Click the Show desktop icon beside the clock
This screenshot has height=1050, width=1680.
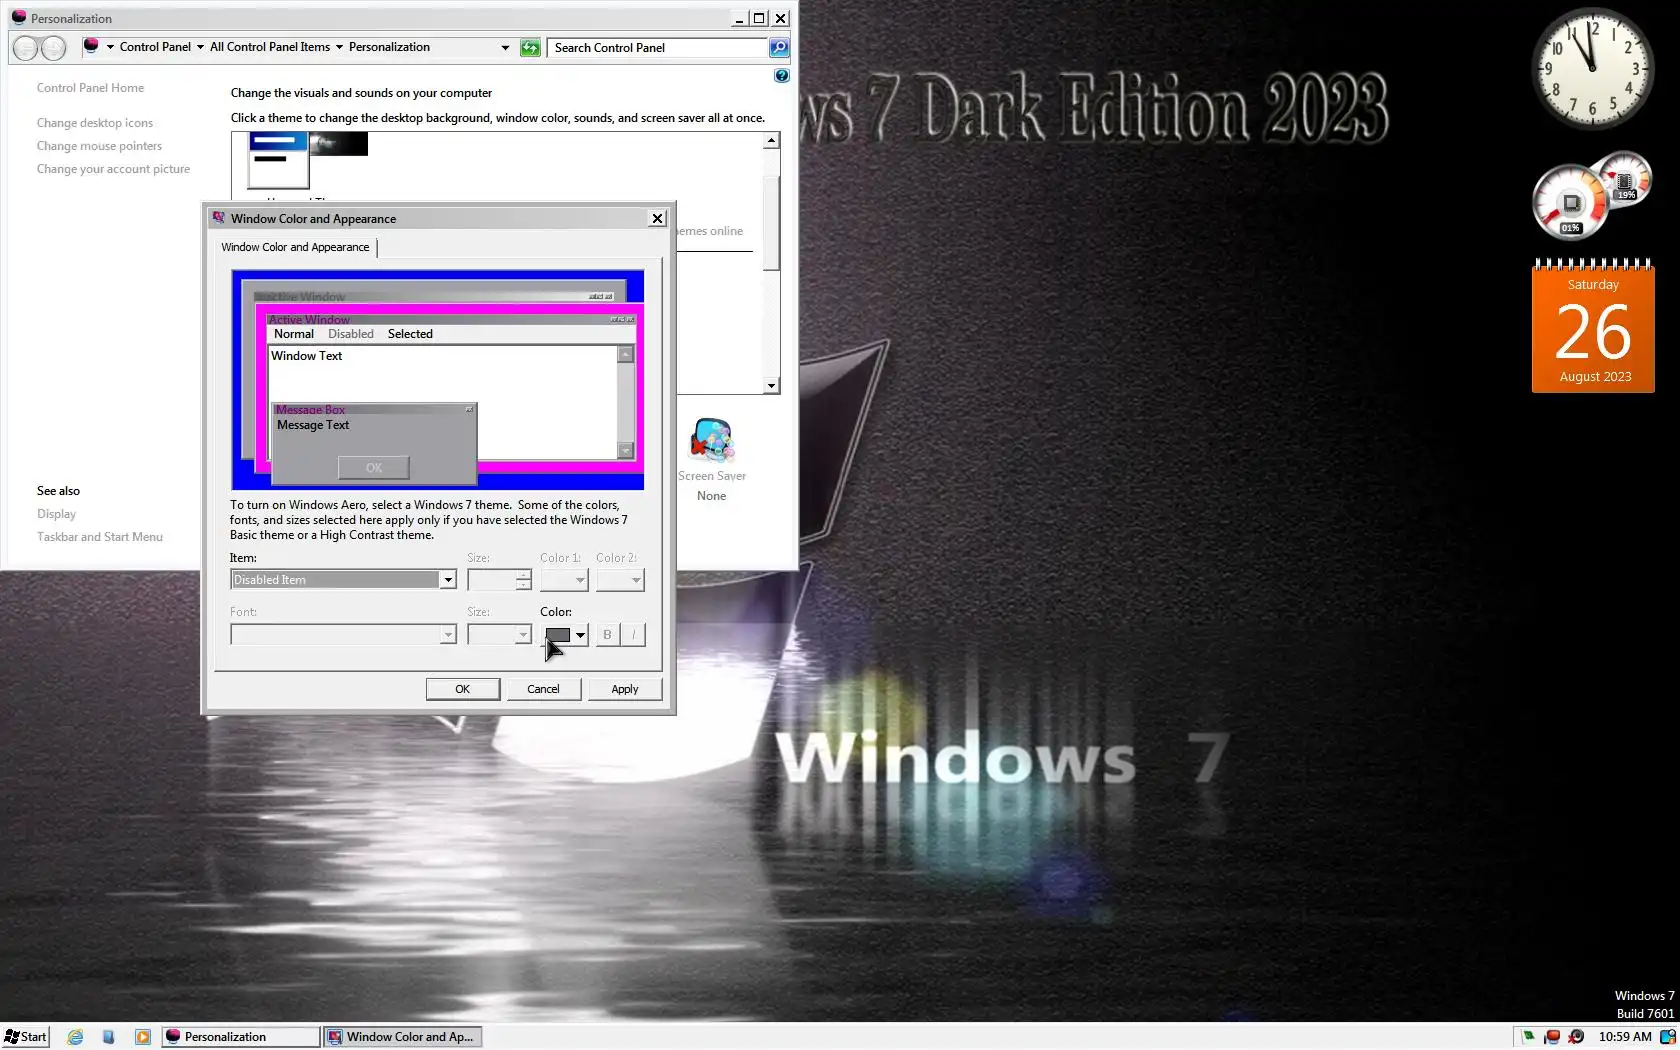1668,1037
